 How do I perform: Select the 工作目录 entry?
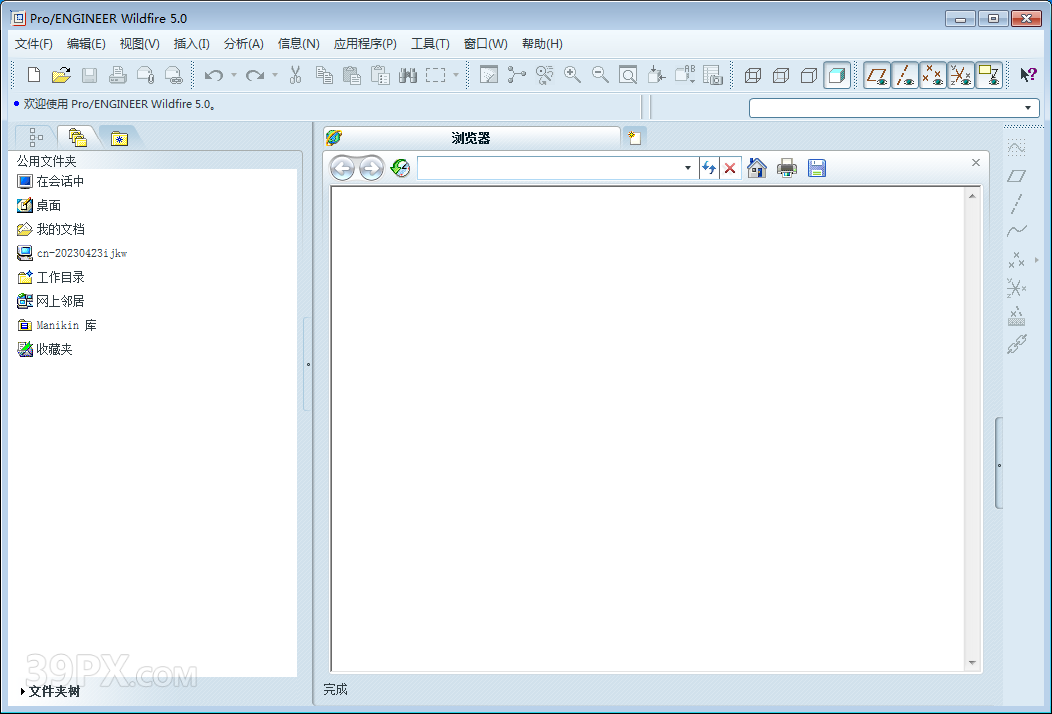[50, 277]
